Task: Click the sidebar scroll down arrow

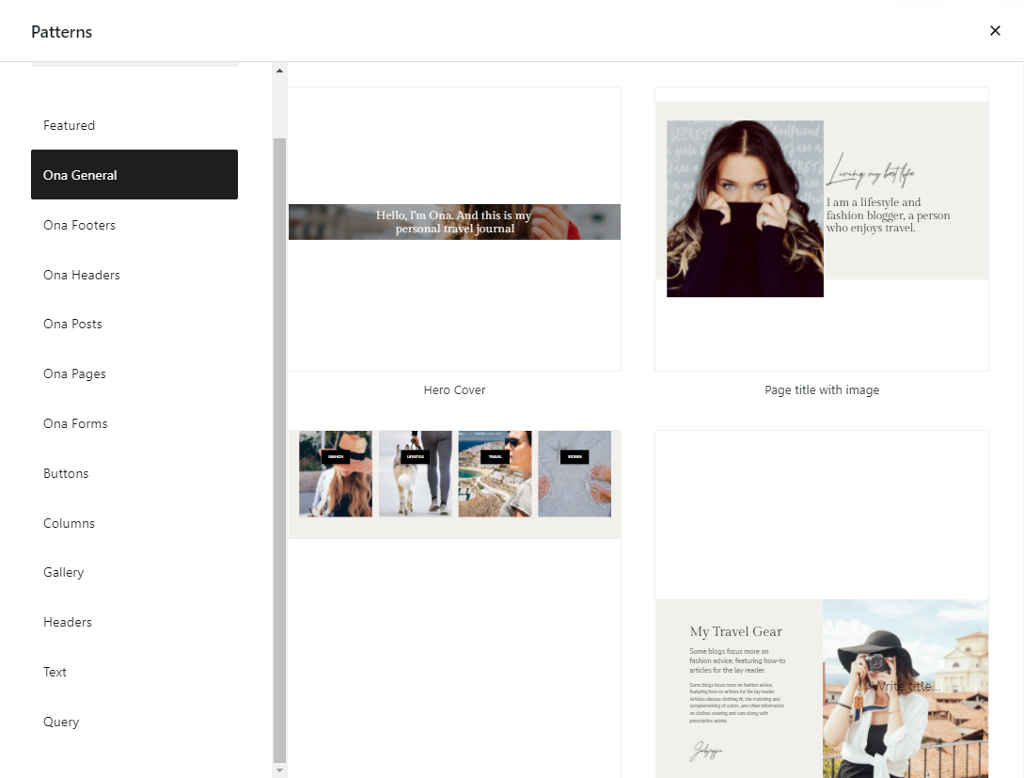Action: [x=280, y=770]
